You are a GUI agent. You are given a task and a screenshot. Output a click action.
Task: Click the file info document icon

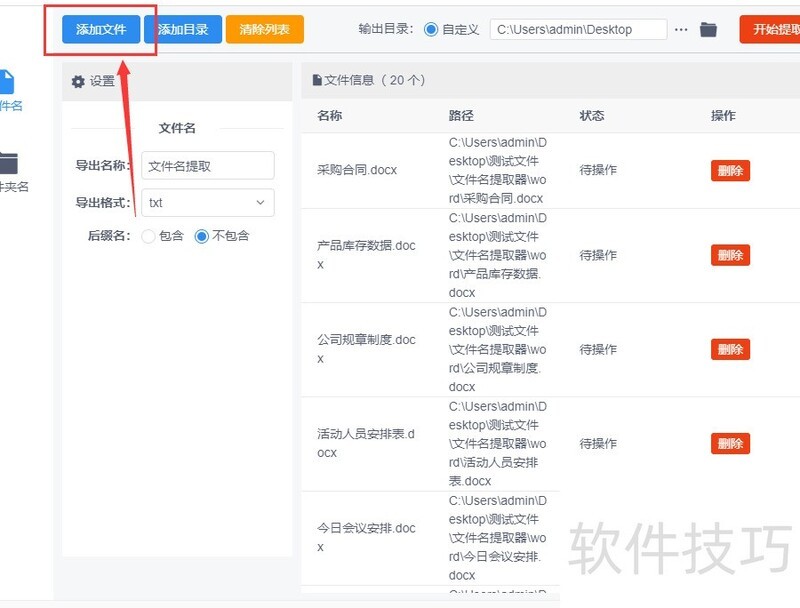[317, 80]
